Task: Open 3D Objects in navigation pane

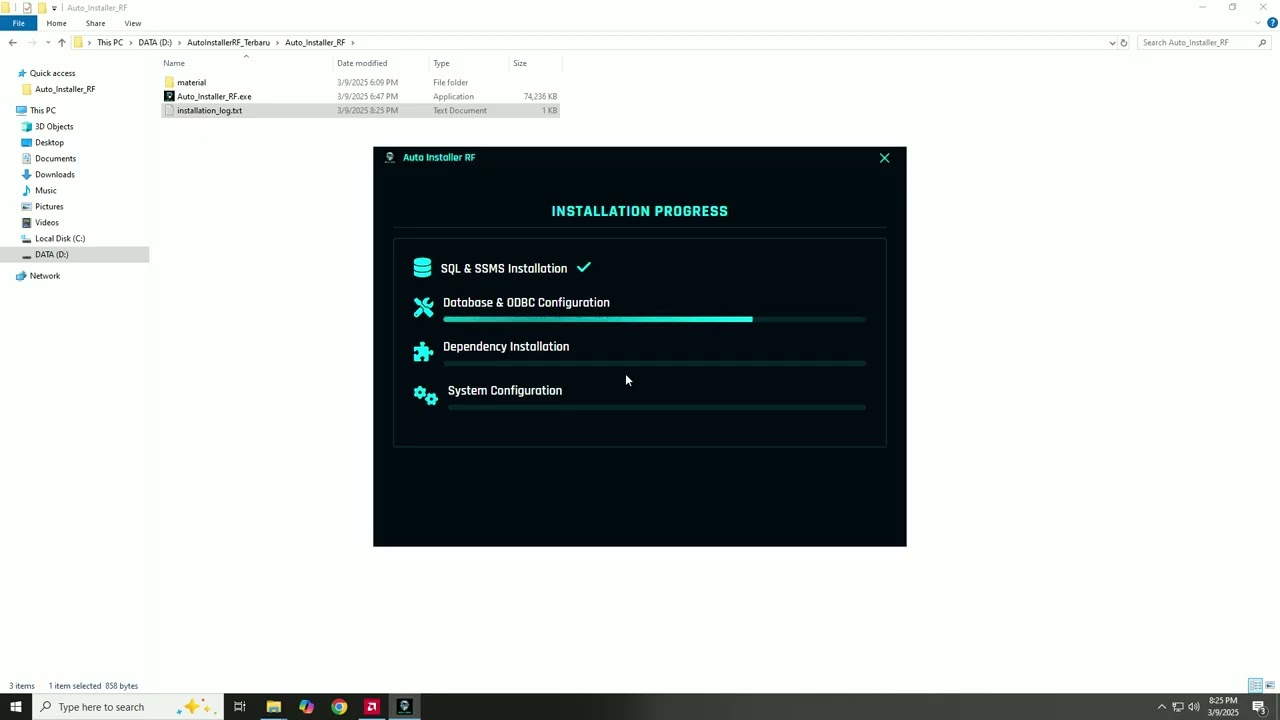Action: (54, 126)
